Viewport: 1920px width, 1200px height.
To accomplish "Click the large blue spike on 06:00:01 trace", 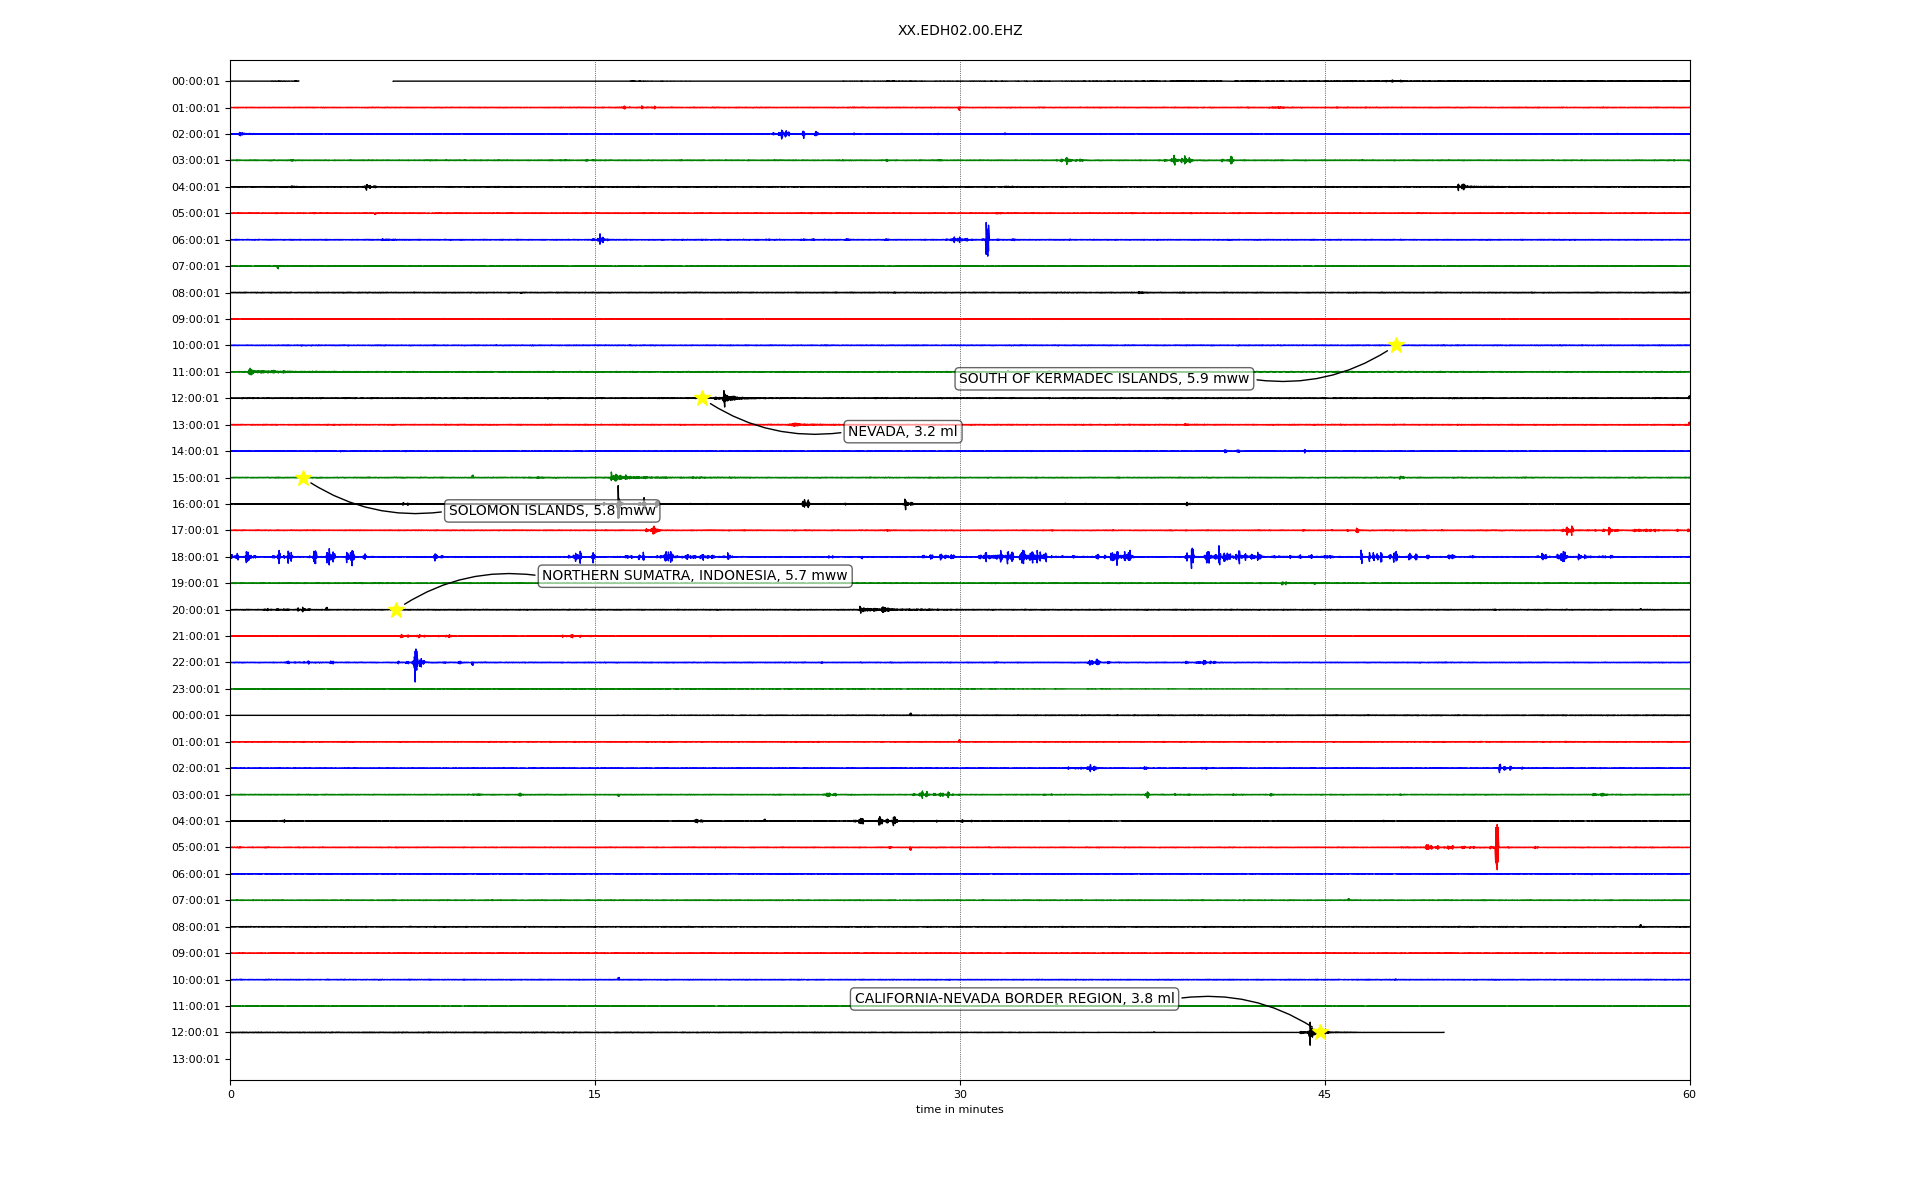I will (986, 240).
